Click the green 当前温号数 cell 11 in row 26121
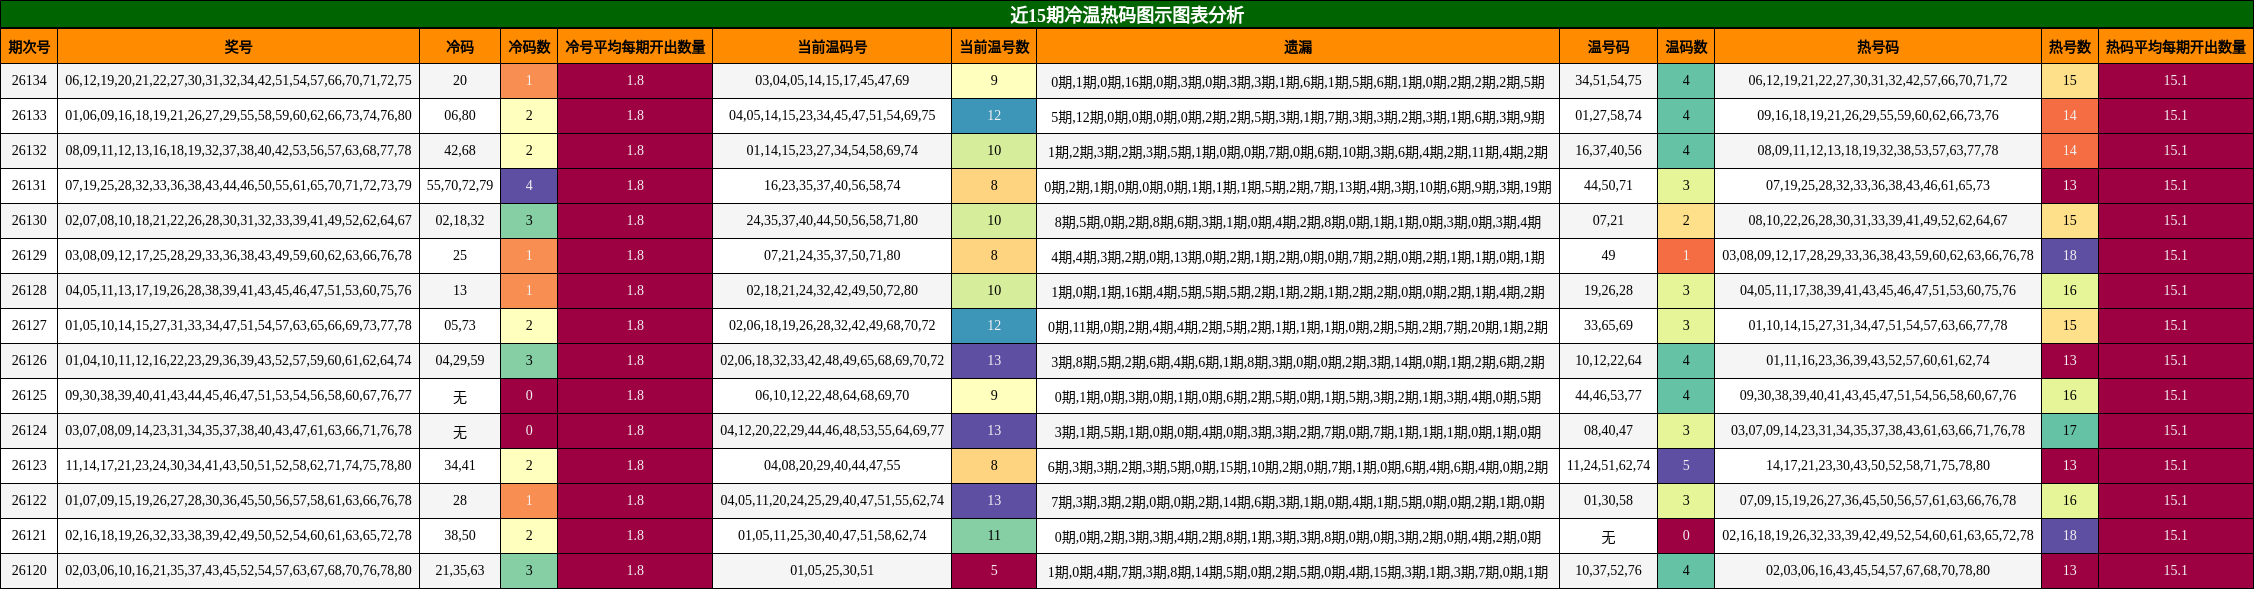 click(x=994, y=536)
